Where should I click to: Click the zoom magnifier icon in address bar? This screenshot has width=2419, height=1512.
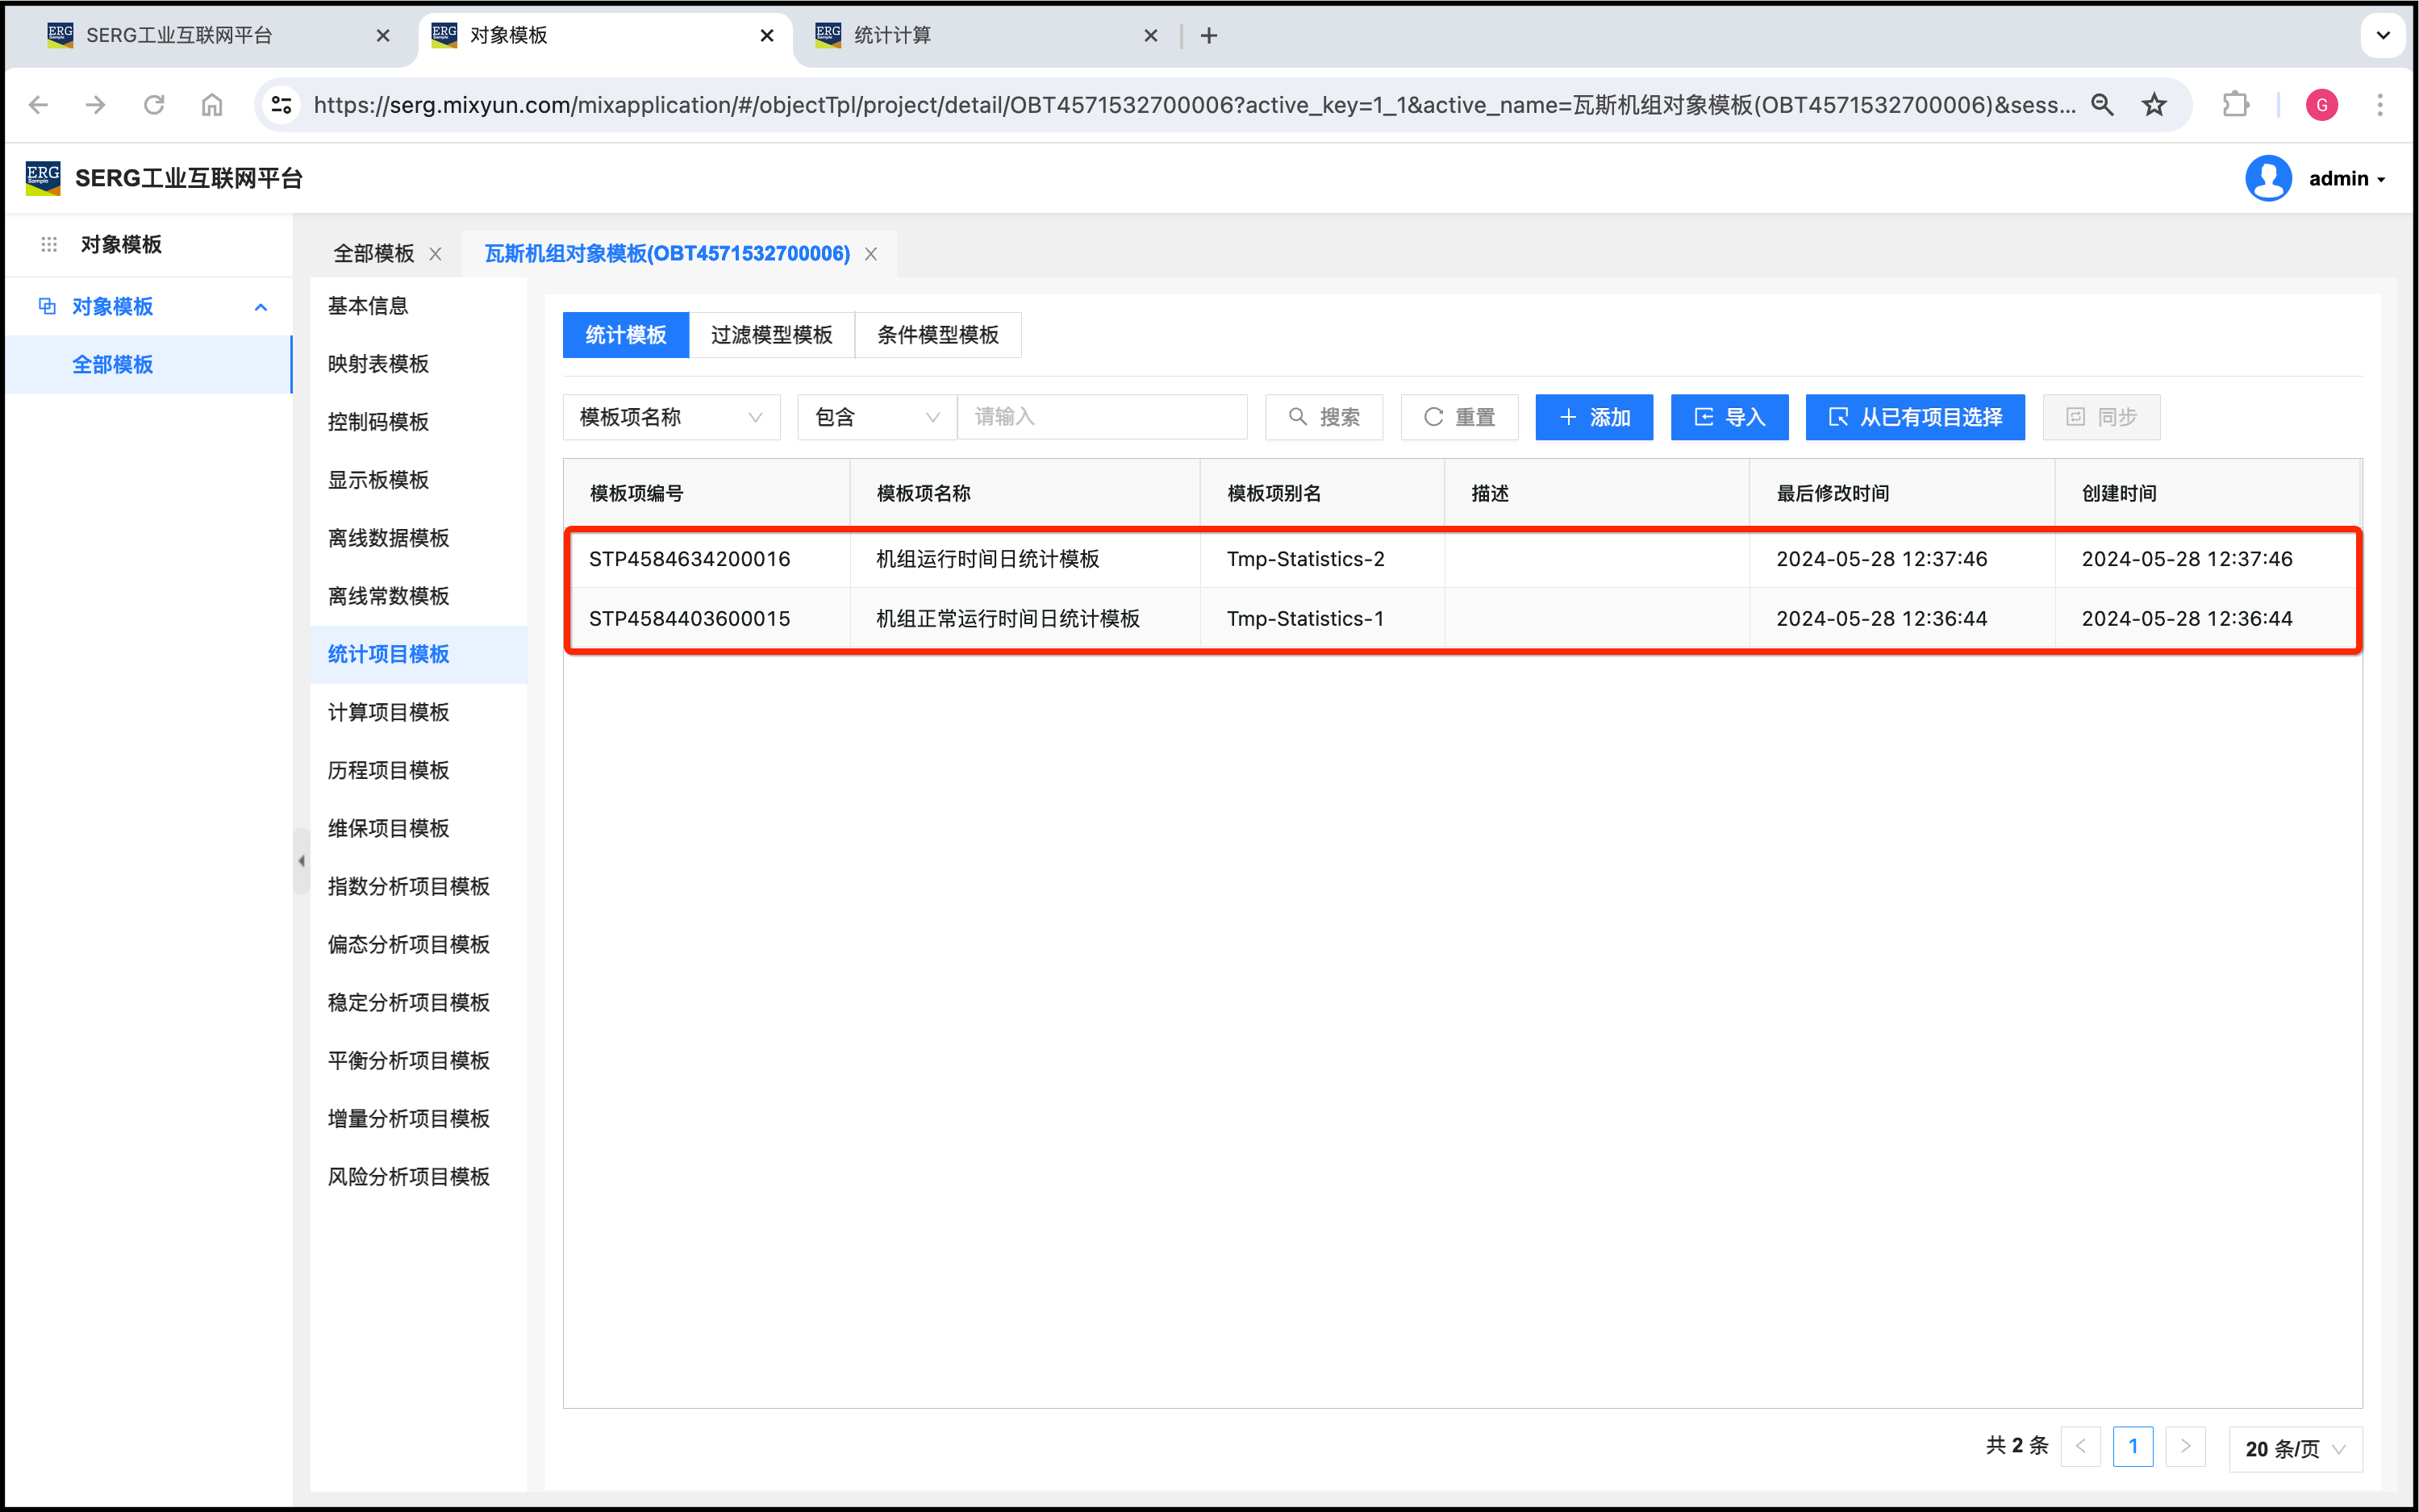click(x=2102, y=105)
